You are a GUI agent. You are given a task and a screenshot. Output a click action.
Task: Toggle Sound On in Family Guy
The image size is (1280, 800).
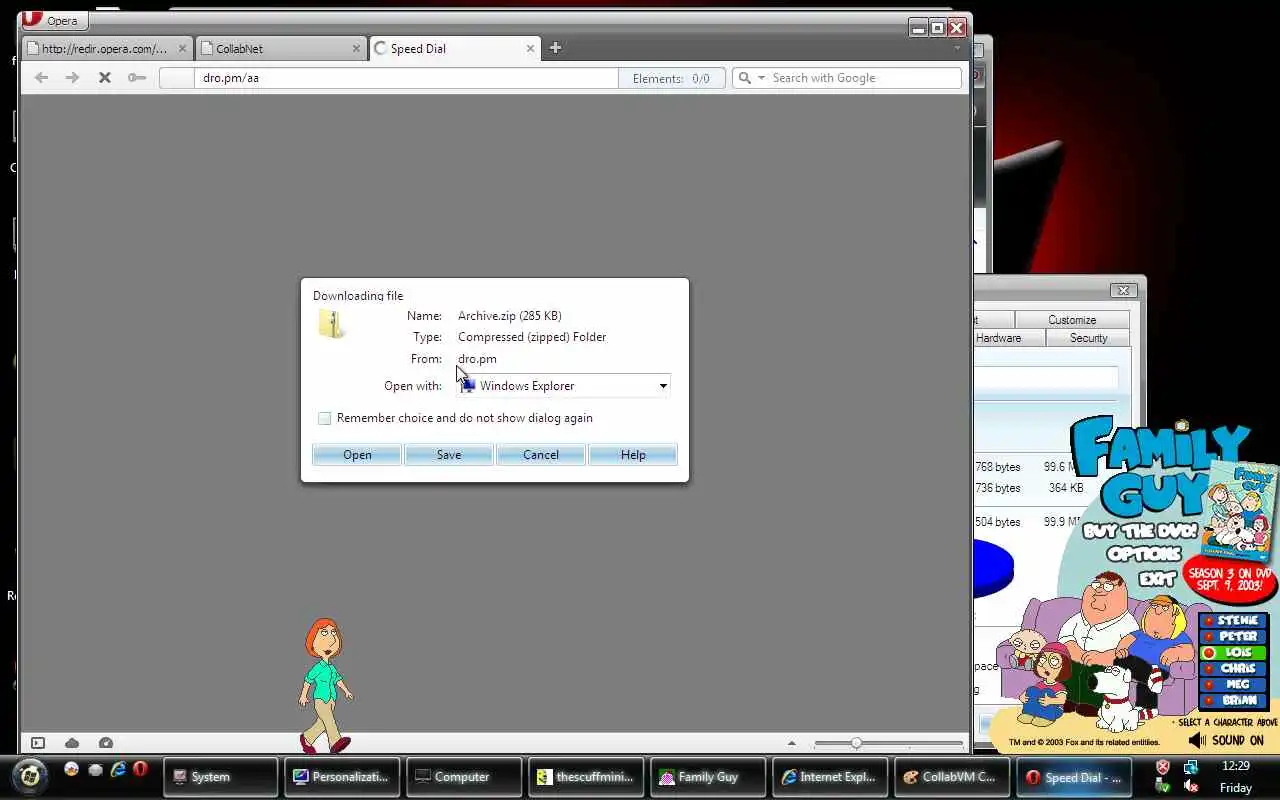(x=1226, y=741)
